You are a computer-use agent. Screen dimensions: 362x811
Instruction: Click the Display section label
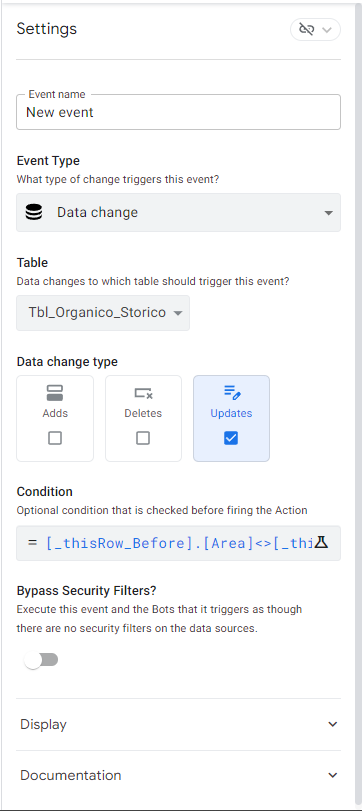tap(43, 724)
